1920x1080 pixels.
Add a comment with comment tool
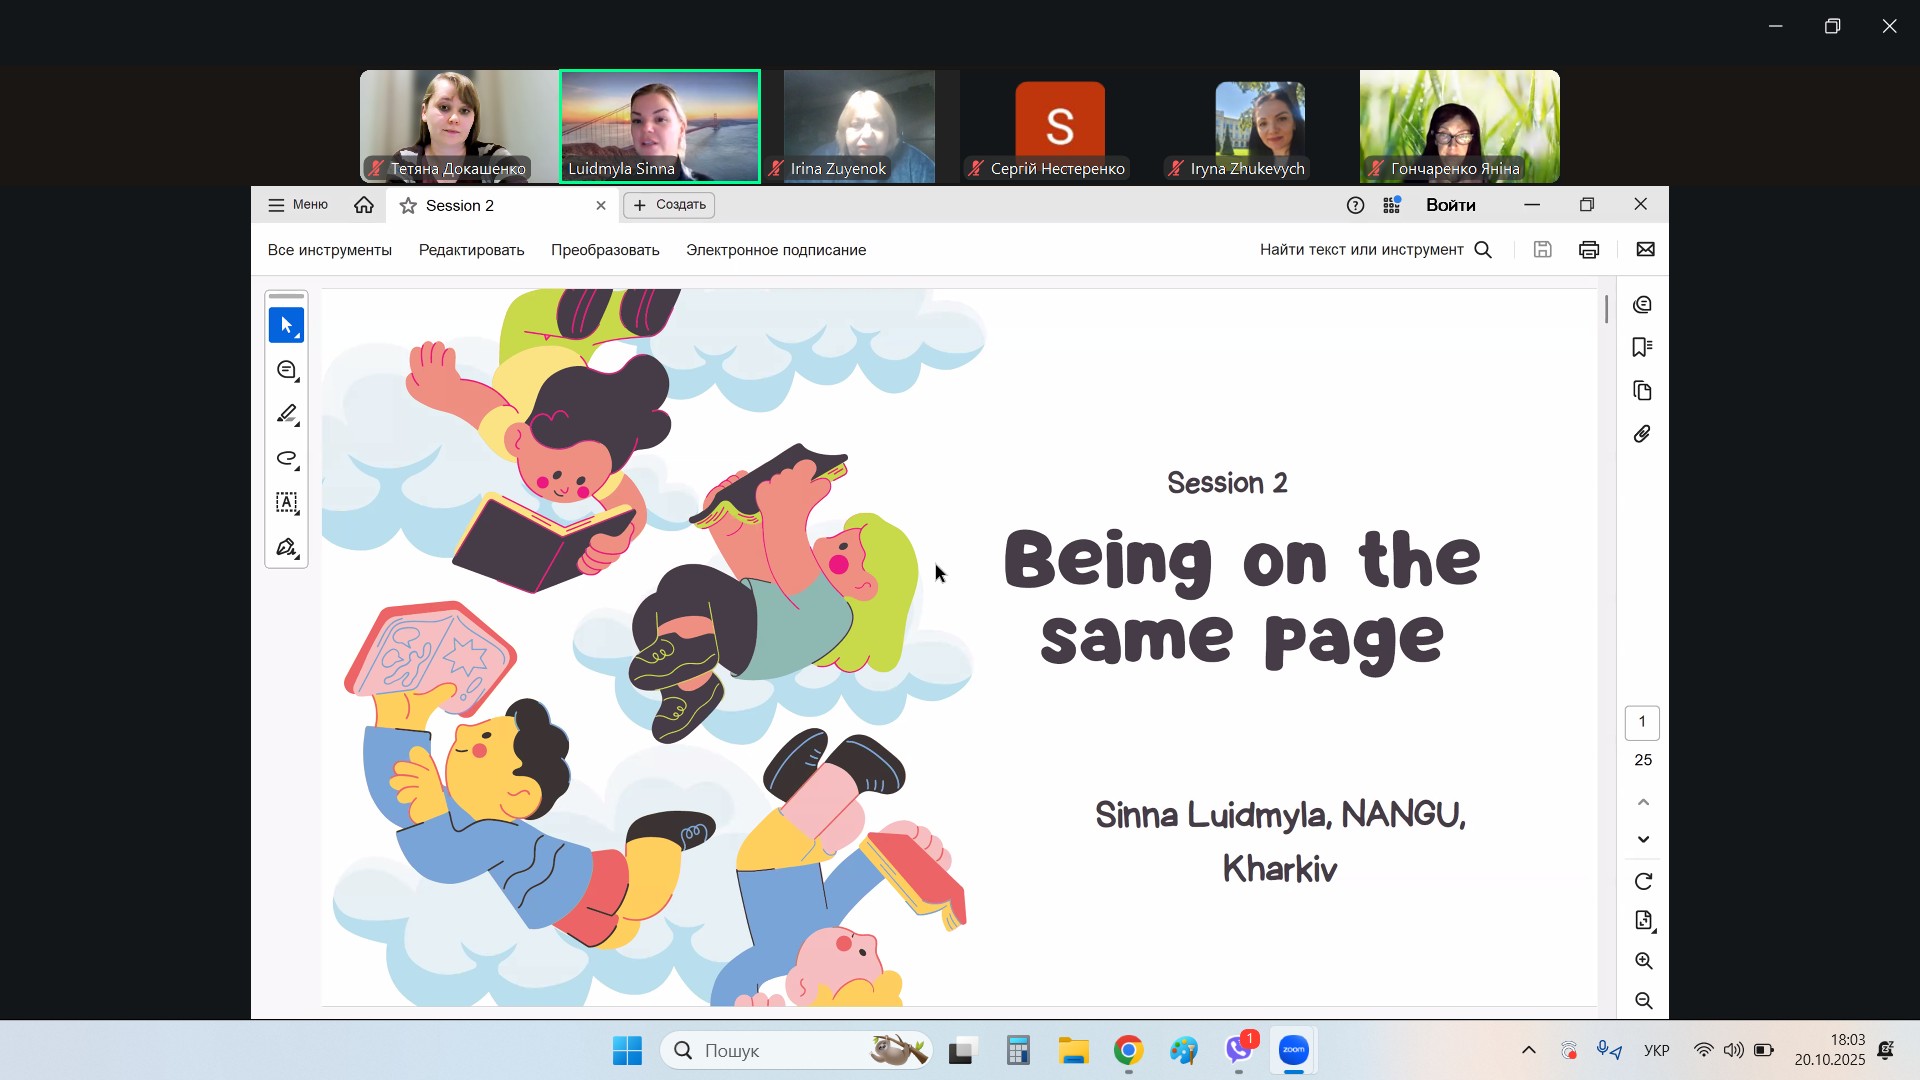(x=286, y=371)
